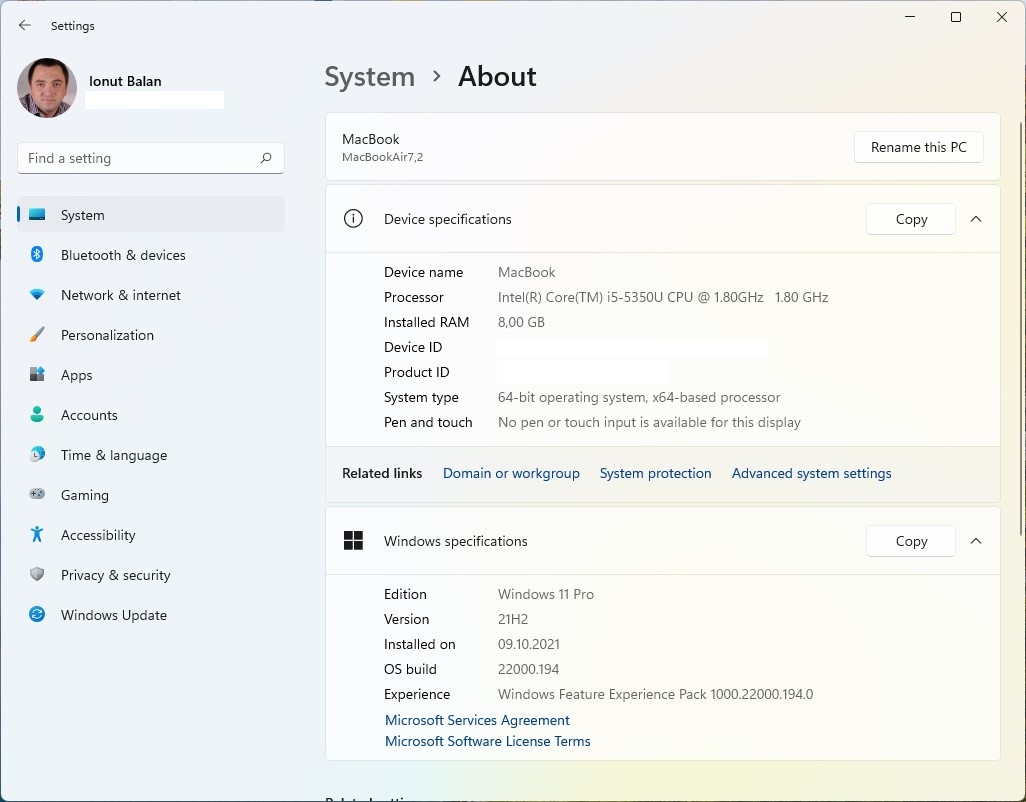Click the Network & internet wifi icon
The image size is (1026, 802).
37,295
